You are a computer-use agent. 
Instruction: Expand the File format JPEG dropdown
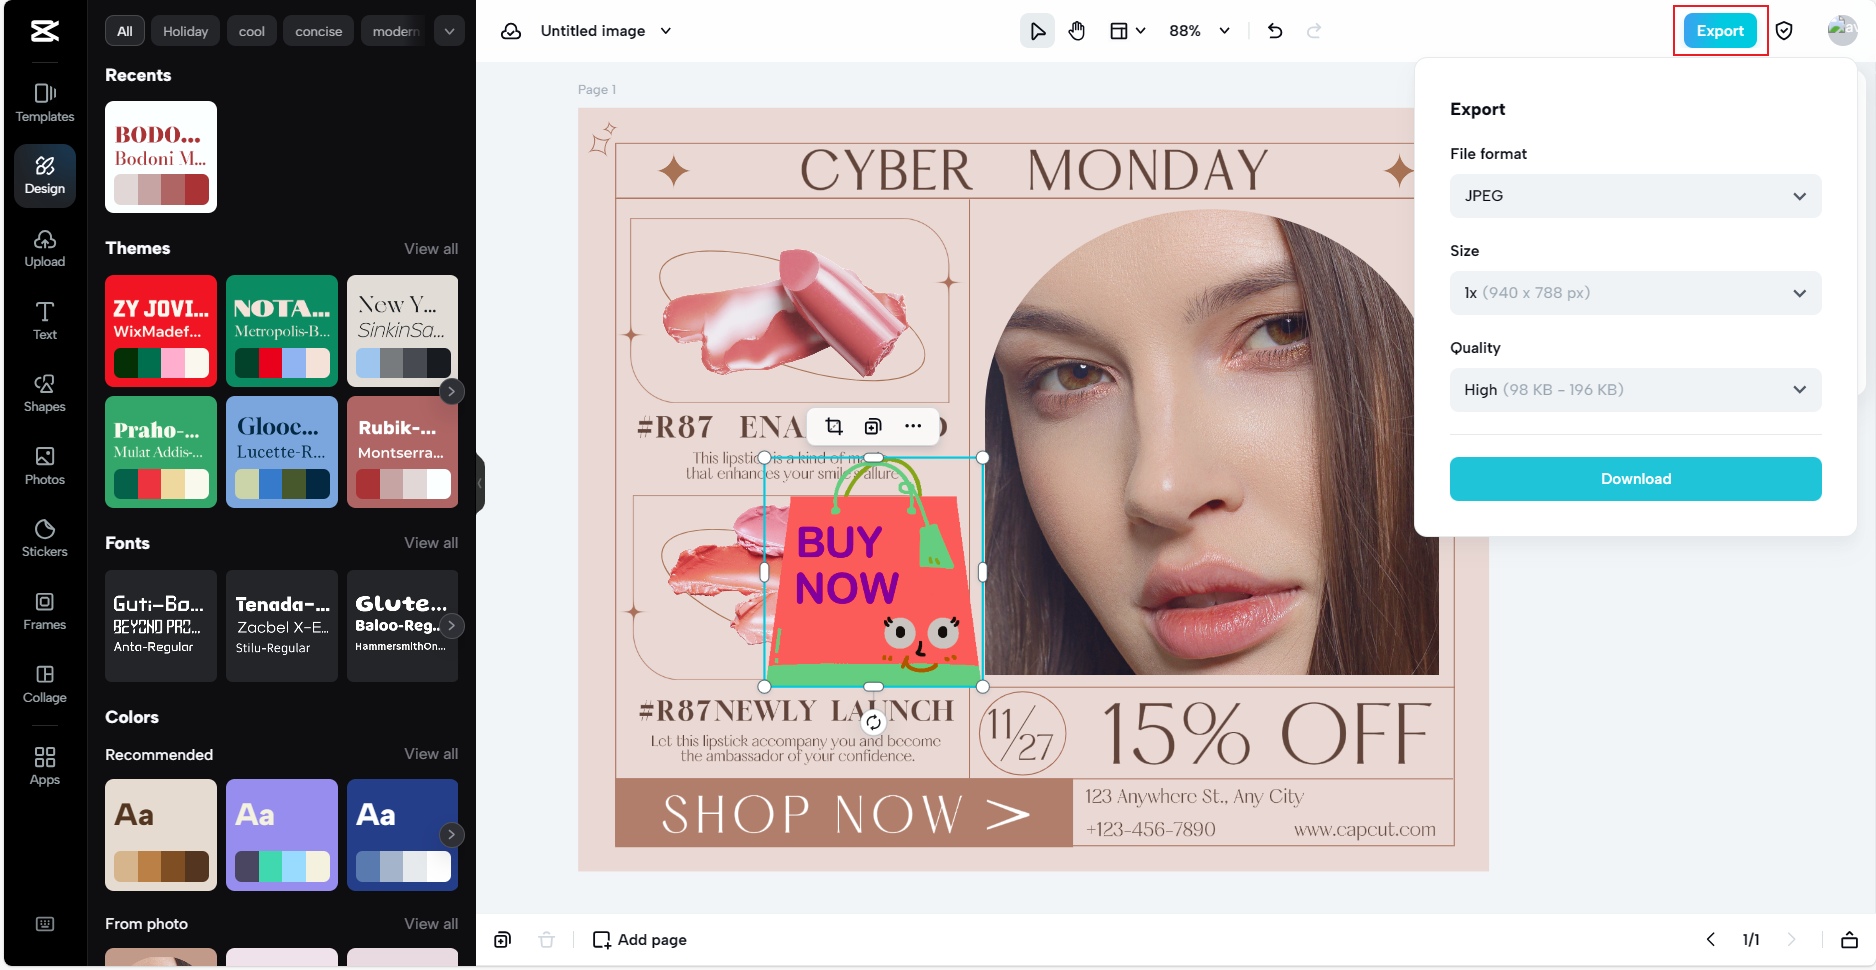pos(1635,196)
